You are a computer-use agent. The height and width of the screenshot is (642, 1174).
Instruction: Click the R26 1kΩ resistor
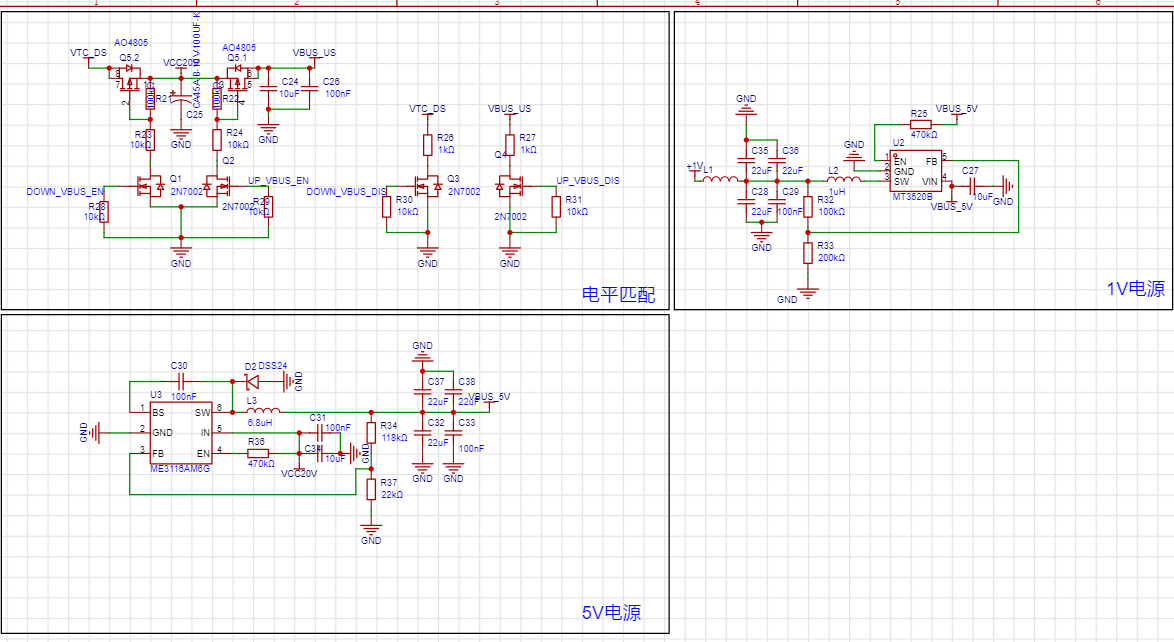pyautogui.click(x=428, y=143)
